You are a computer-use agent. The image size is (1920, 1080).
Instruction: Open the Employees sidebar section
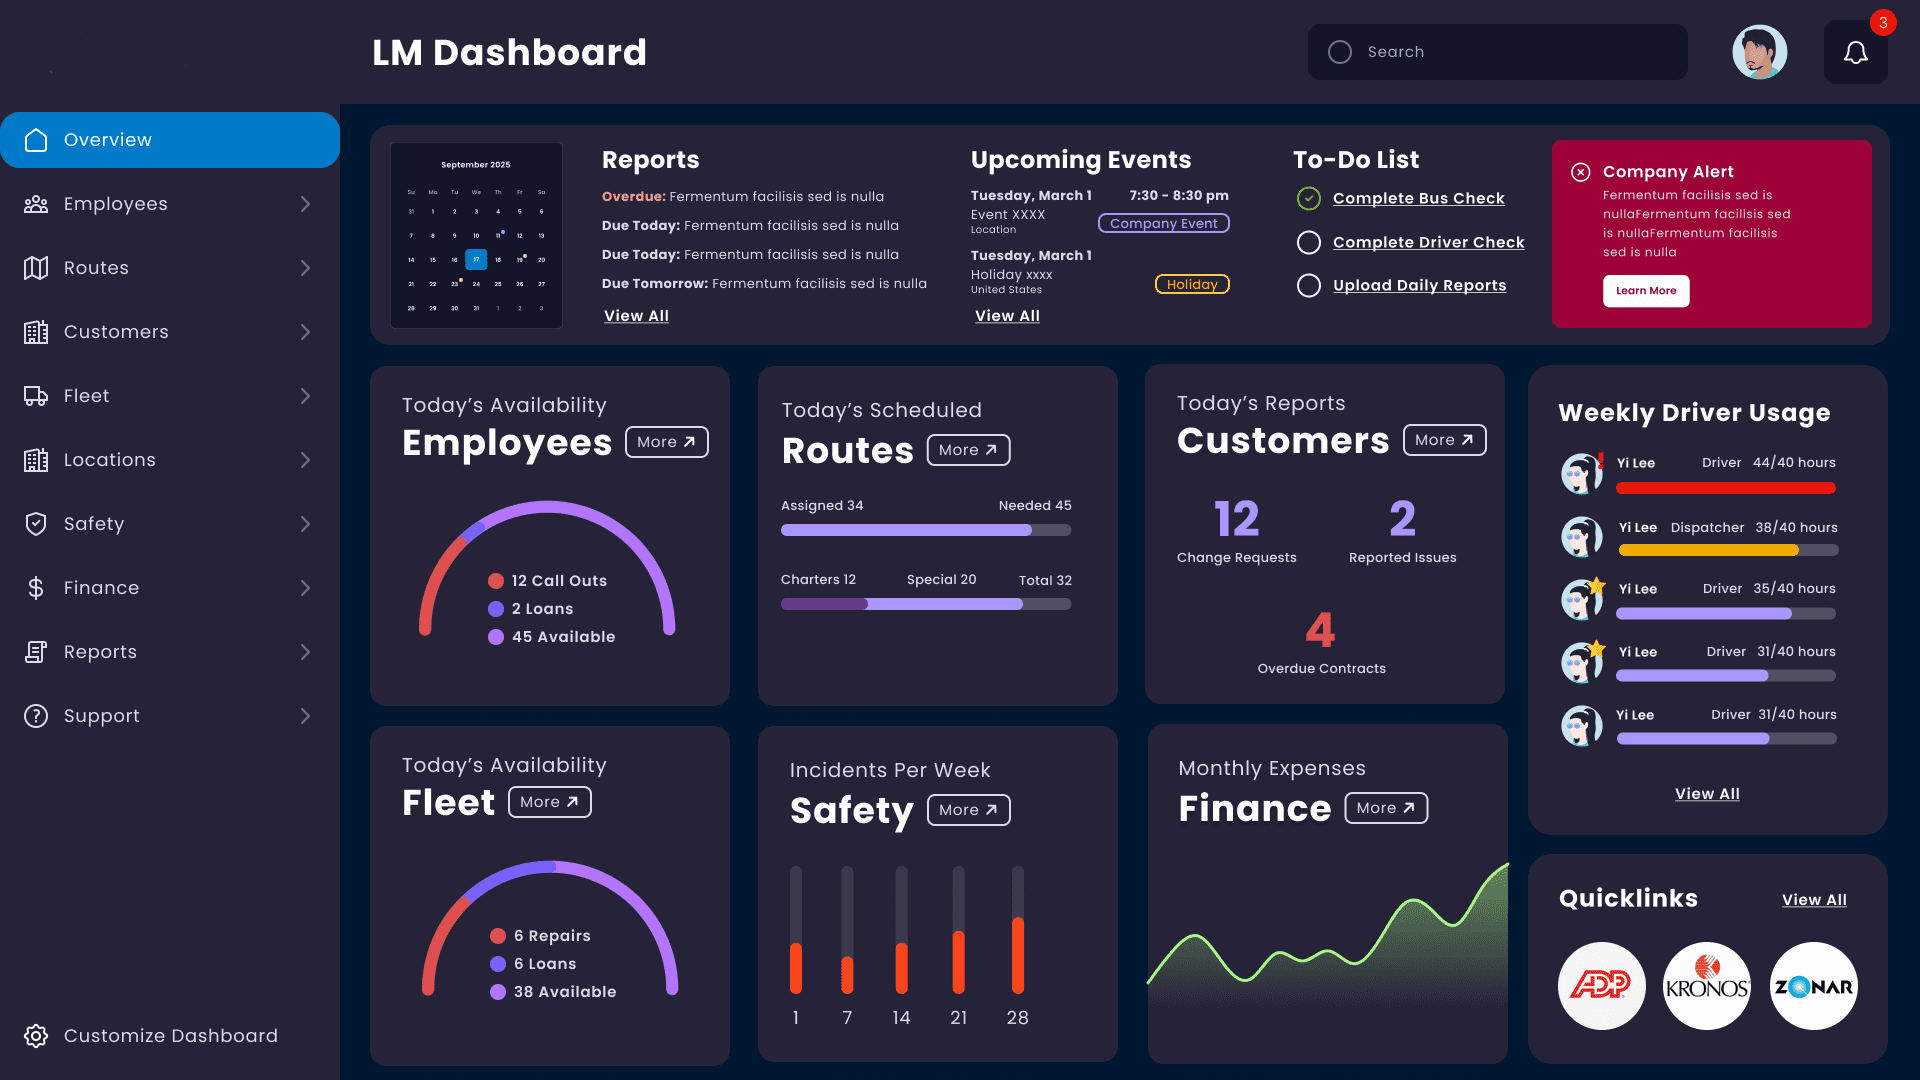pos(169,203)
